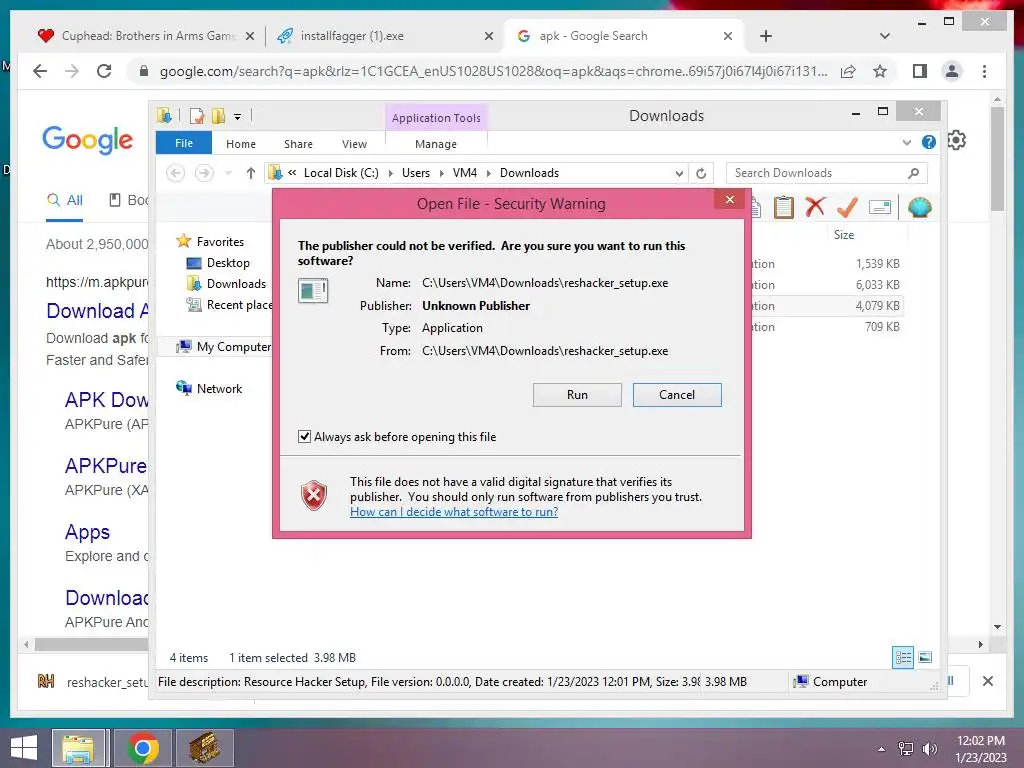Select Favorites in navigation pane
This screenshot has height=768, width=1024.
[220, 242]
